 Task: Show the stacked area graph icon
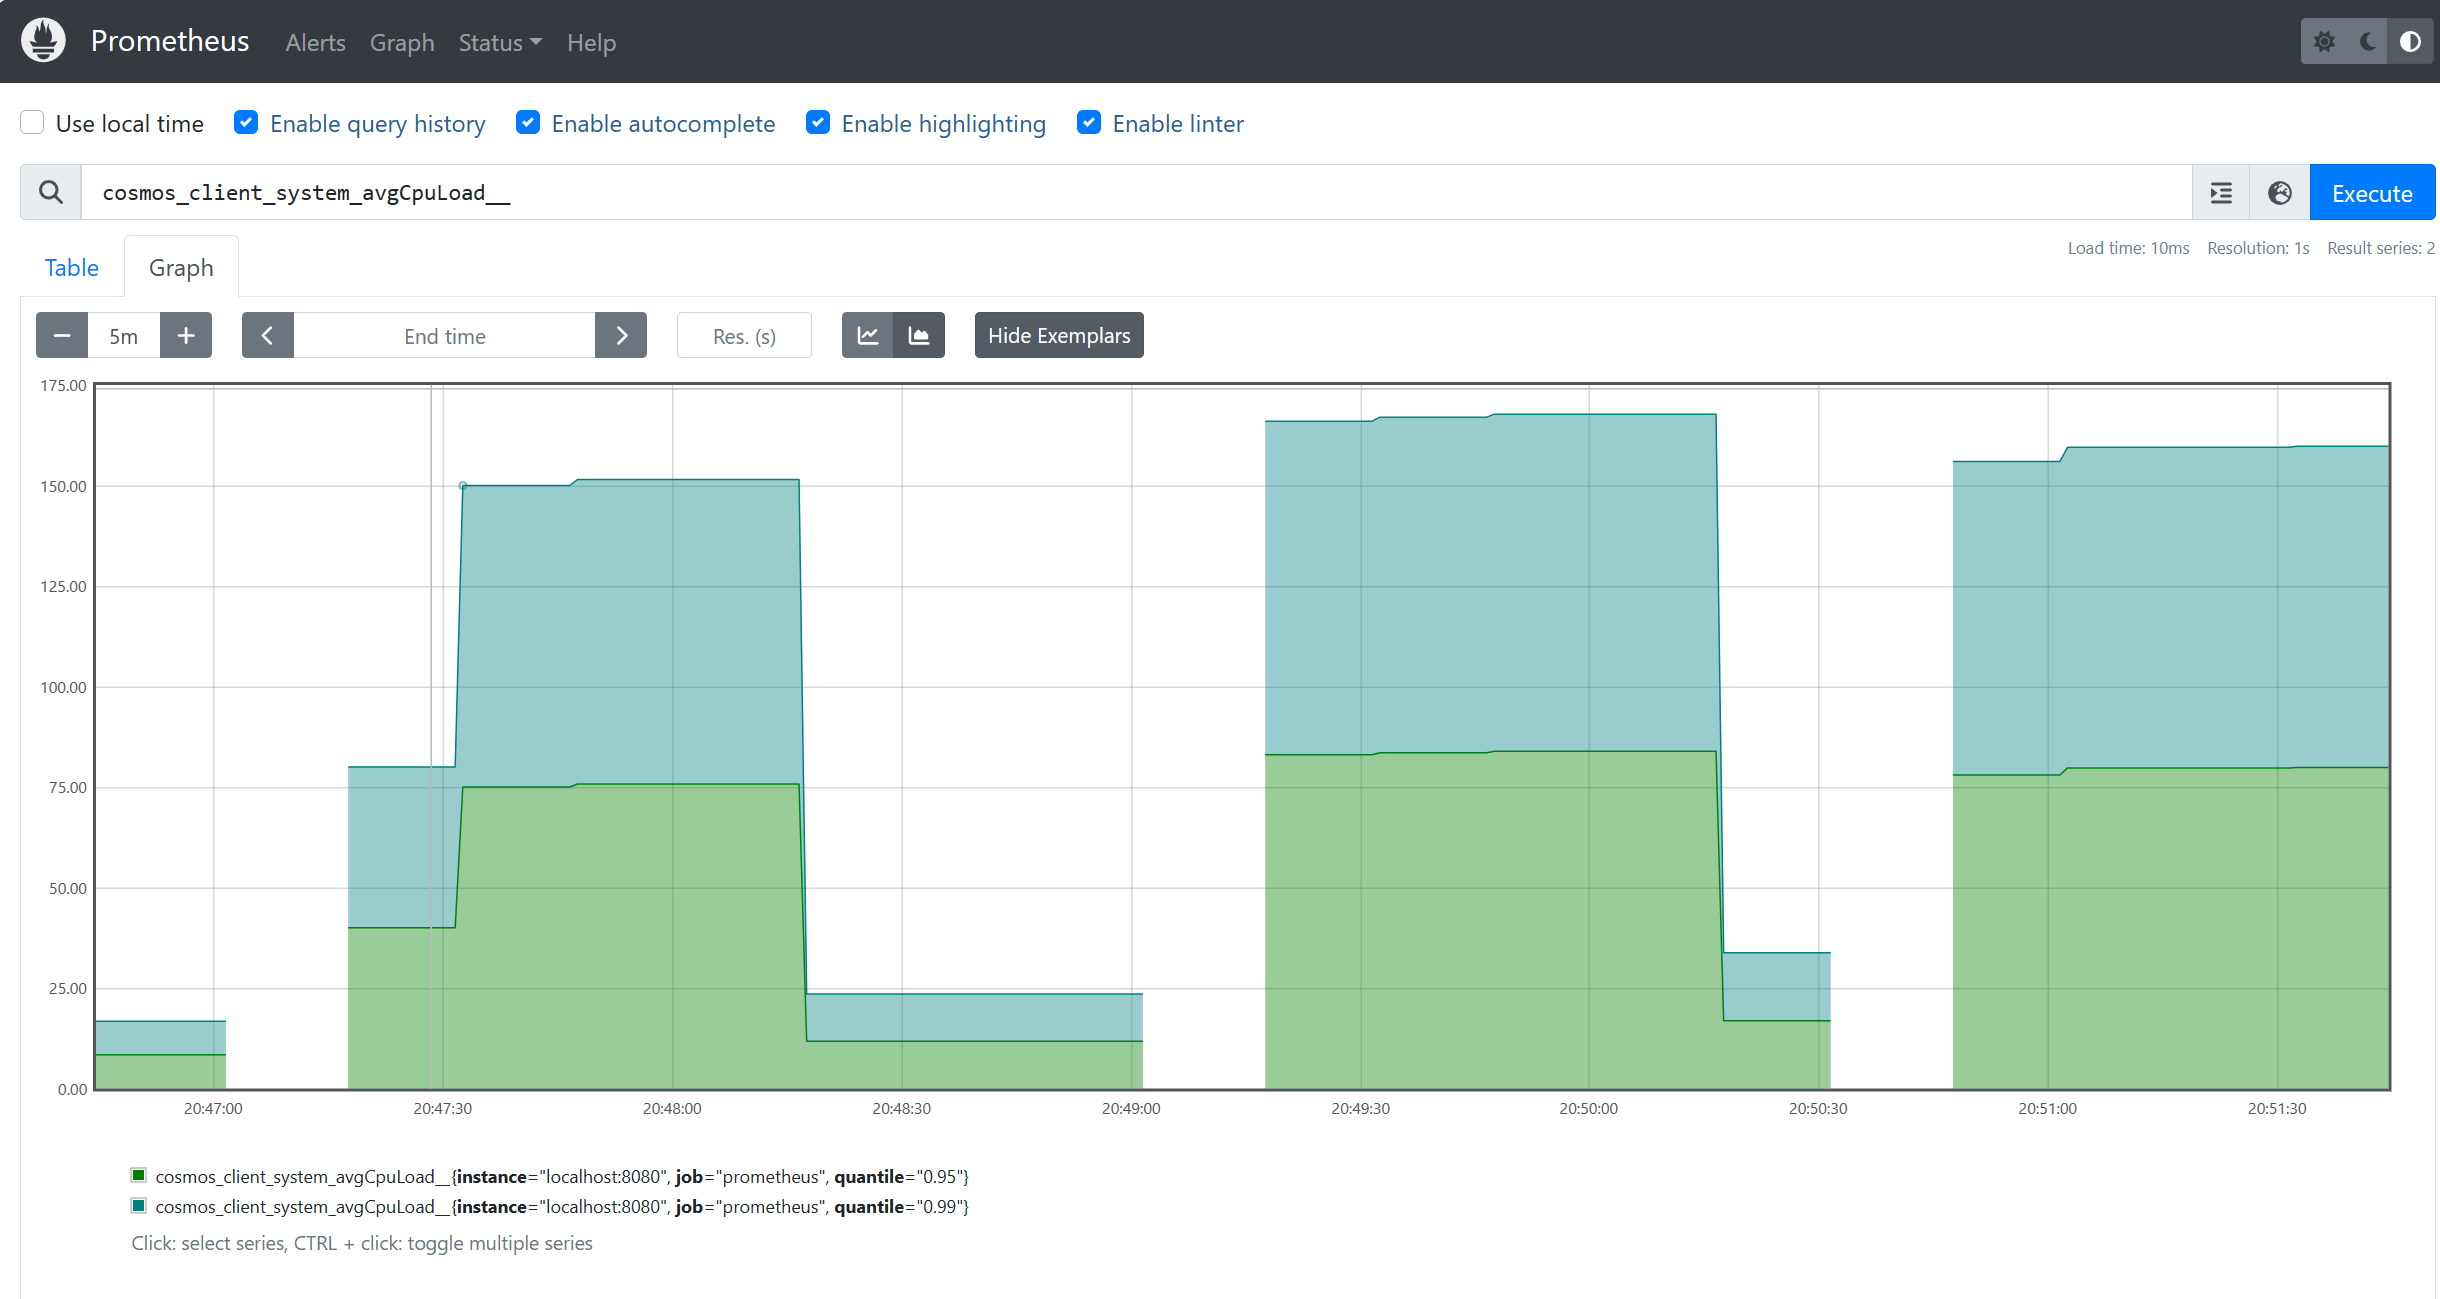coord(919,336)
